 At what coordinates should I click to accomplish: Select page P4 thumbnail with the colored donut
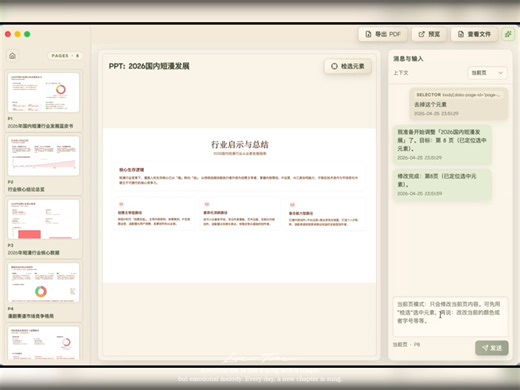point(43,282)
